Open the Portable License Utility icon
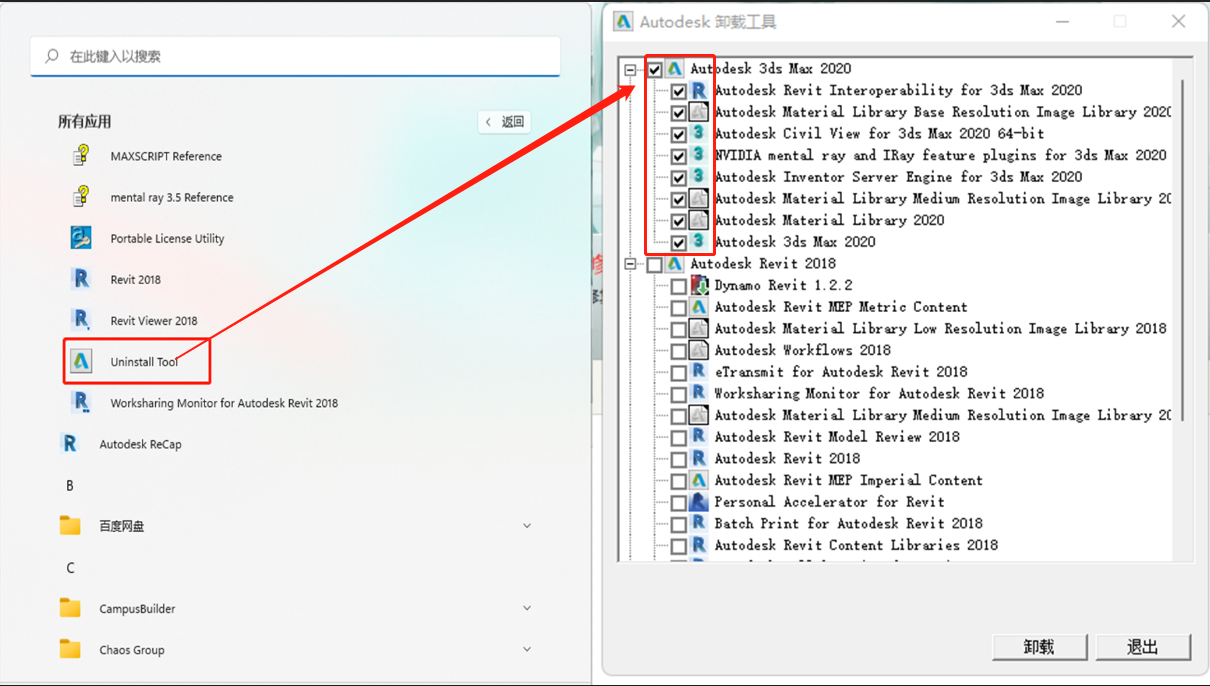 pyautogui.click(x=81, y=238)
